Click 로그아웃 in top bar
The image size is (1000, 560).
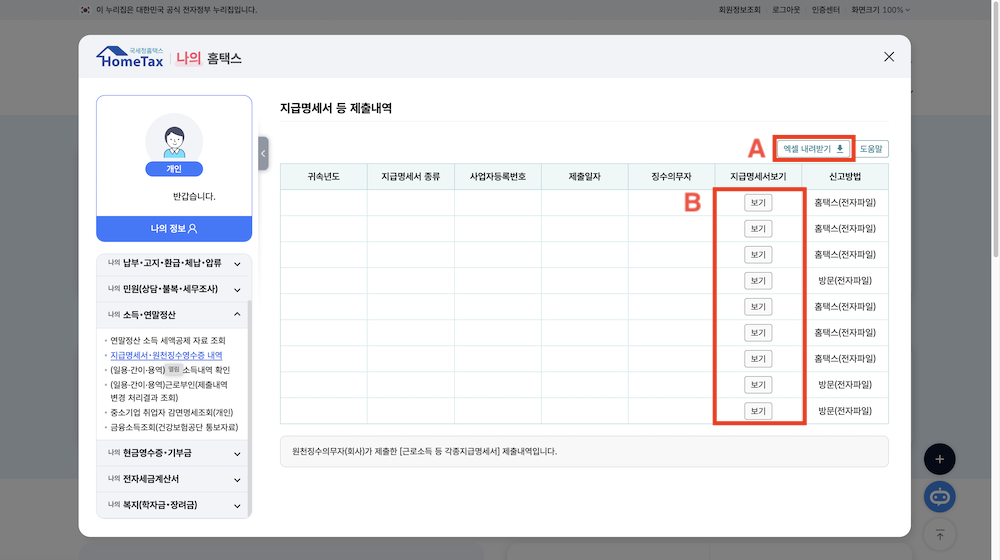(786, 10)
